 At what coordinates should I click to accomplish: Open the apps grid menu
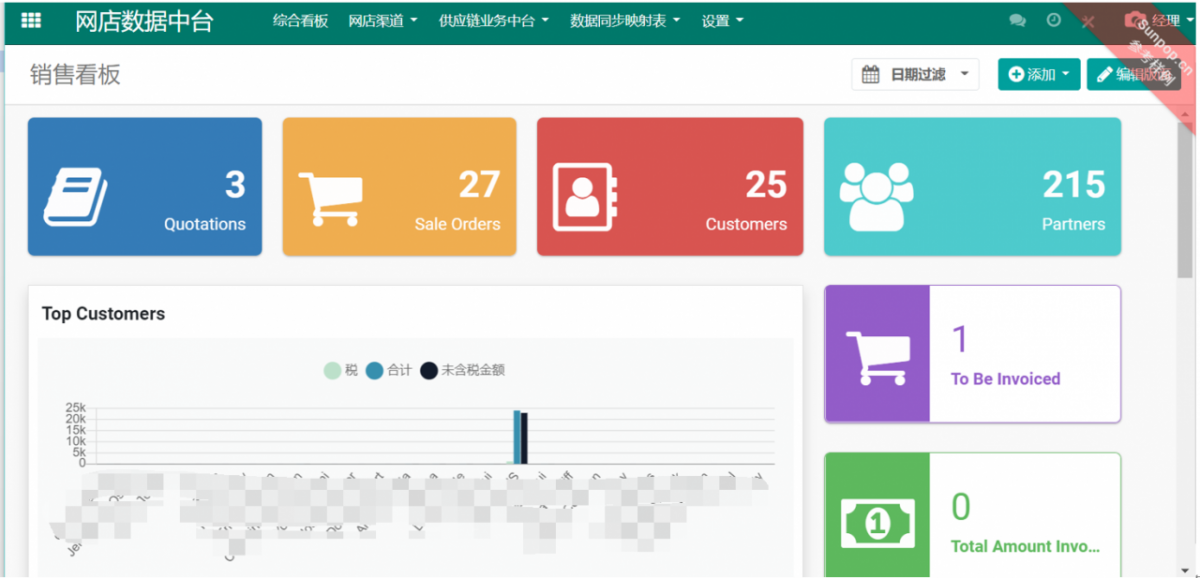[x=30, y=20]
